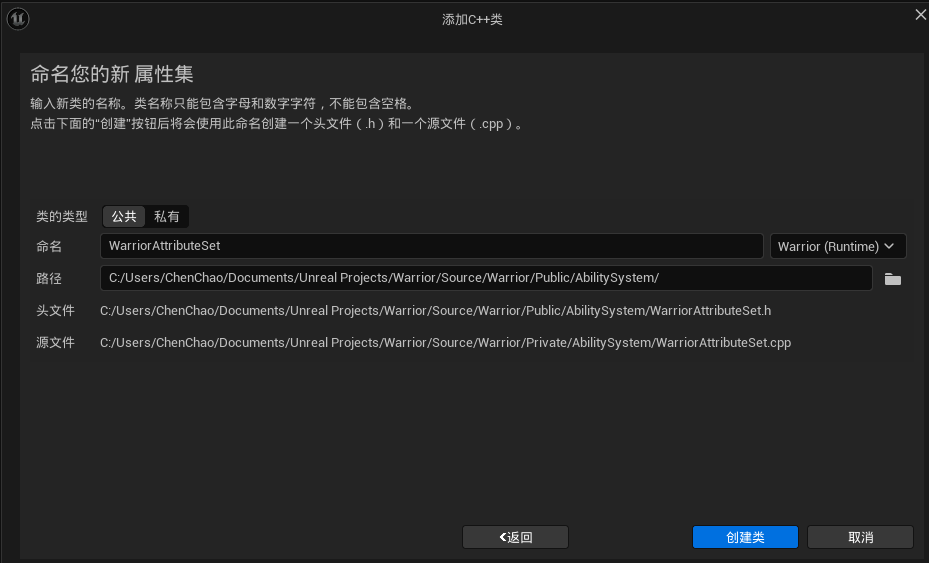Click the 头文件 label
Viewport: 929px width, 563px height.
pos(55,311)
